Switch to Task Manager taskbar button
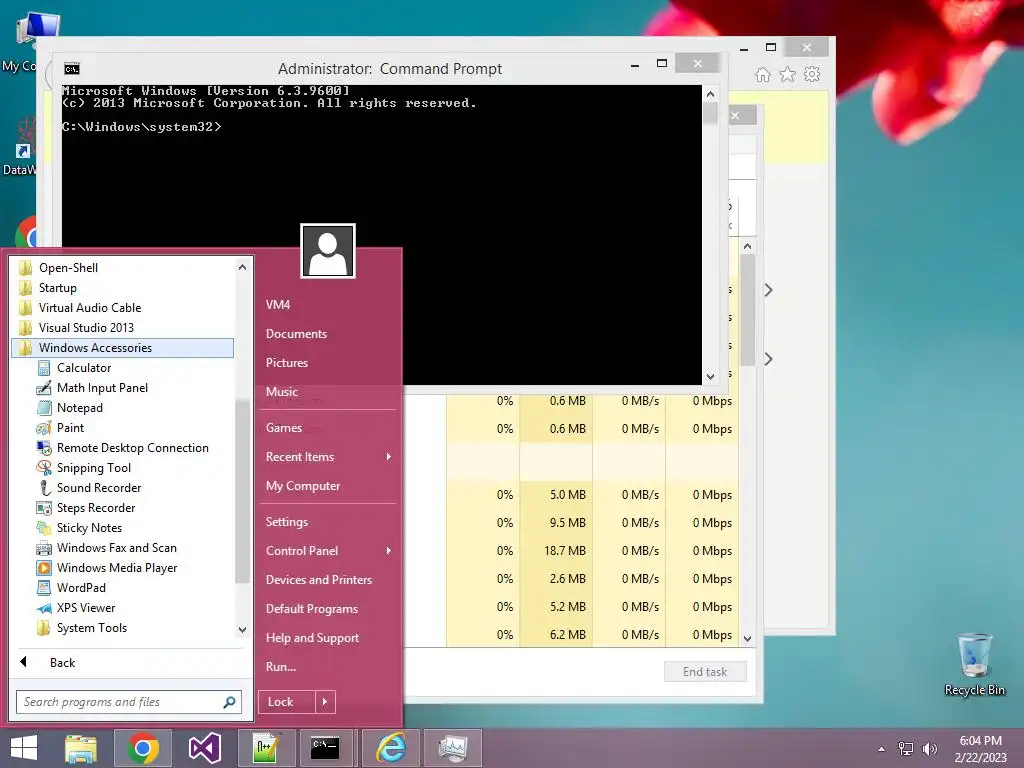This screenshot has width=1024, height=768. 453,748
